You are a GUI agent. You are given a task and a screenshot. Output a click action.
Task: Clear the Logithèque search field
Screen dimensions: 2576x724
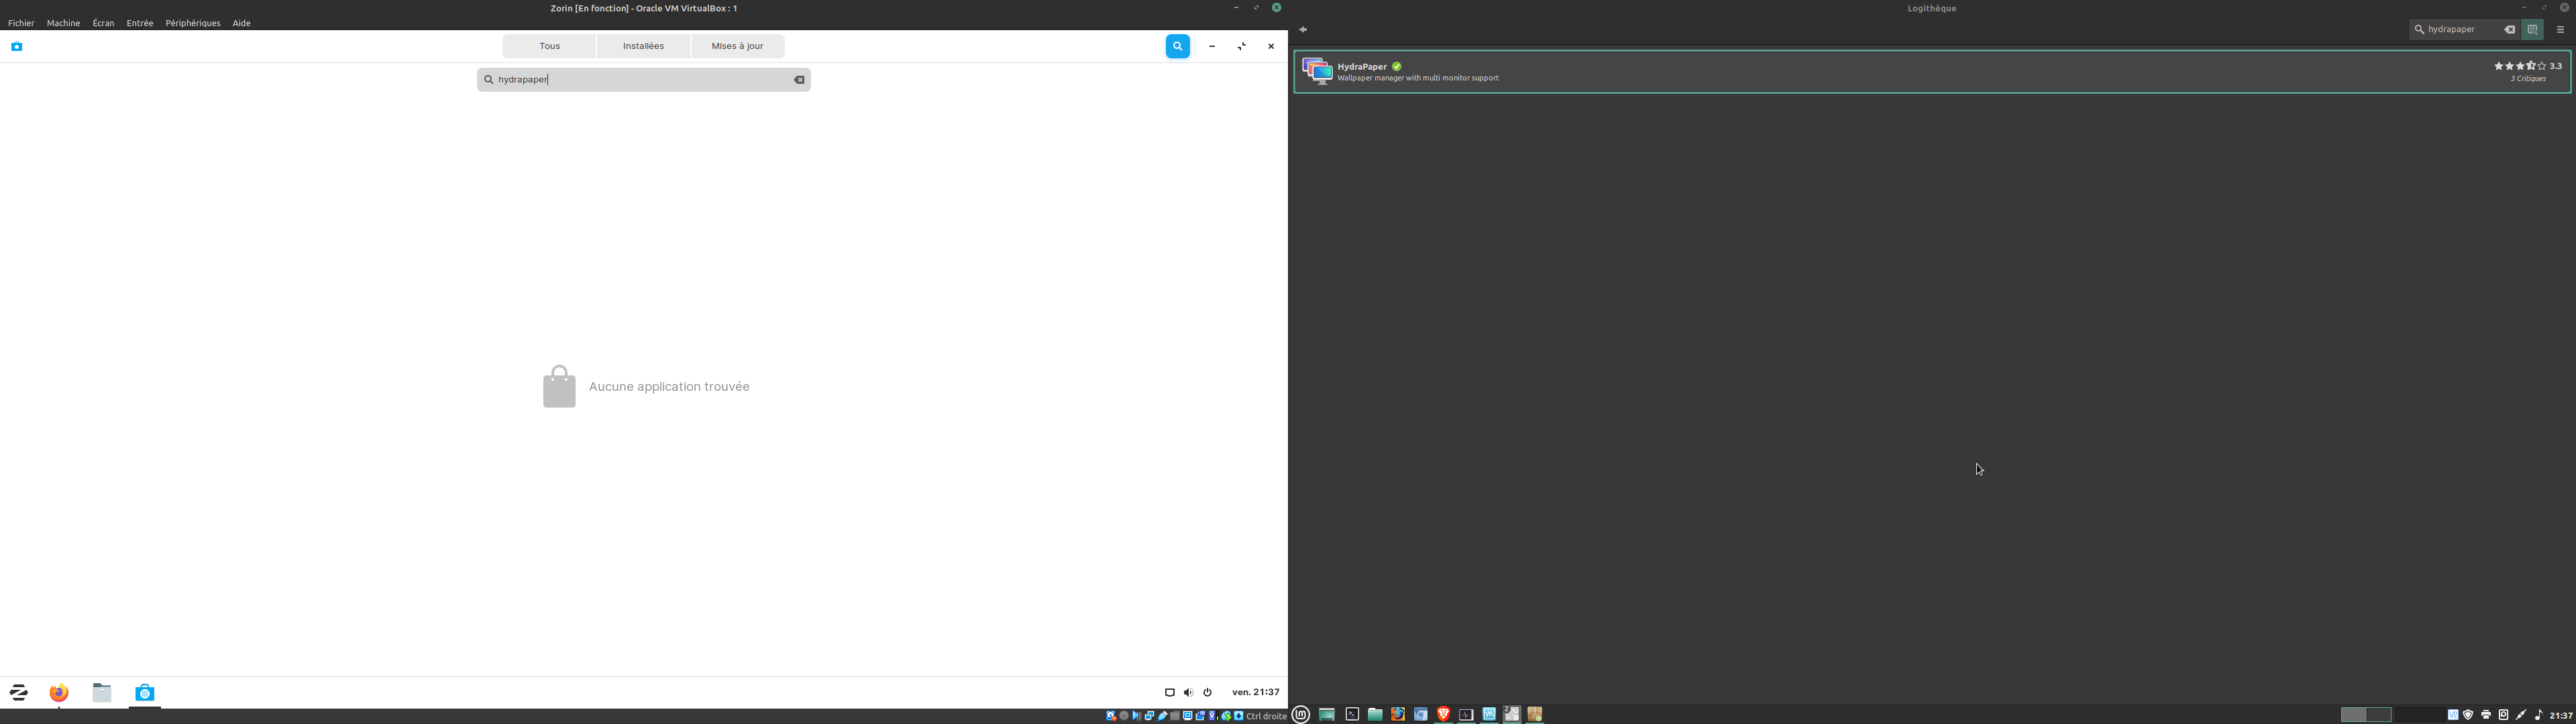pos(2509,30)
